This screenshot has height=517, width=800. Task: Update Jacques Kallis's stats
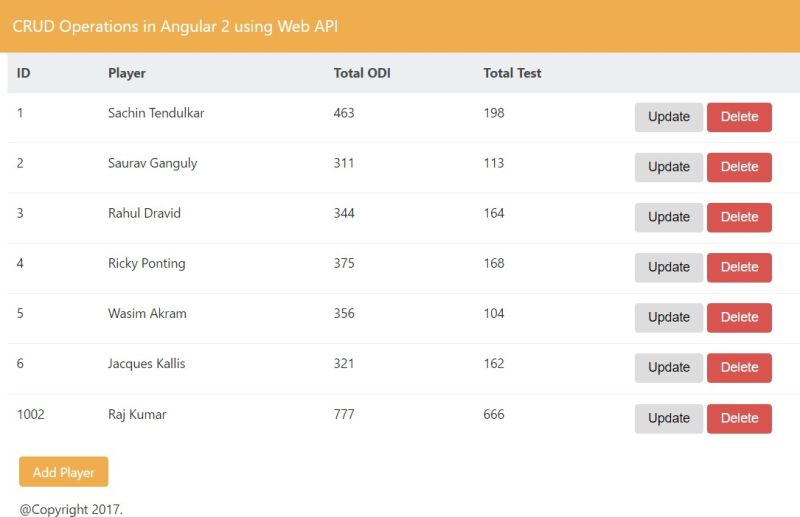[x=668, y=367]
